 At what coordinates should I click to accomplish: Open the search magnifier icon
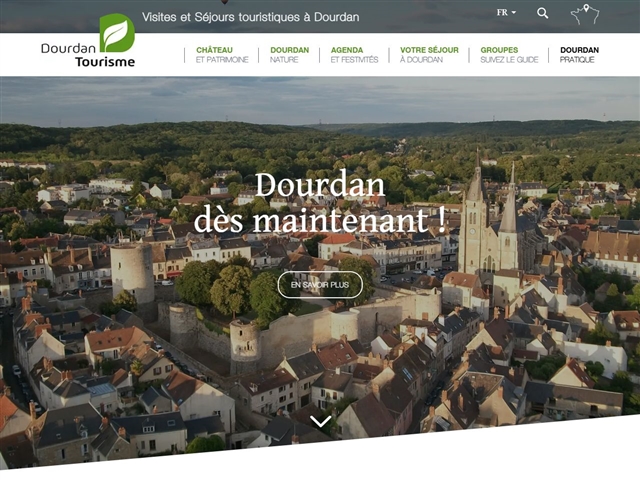pyautogui.click(x=542, y=13)
